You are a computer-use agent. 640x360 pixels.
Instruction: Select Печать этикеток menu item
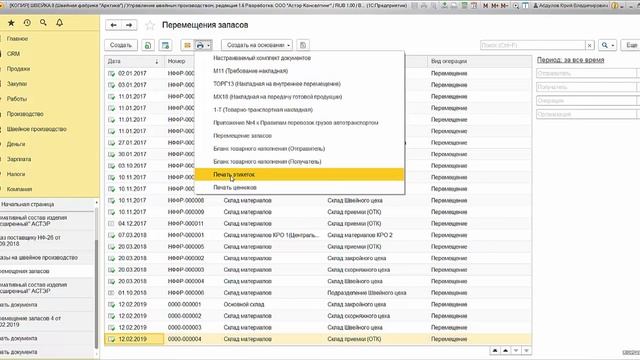pyautogui.click(x=300, y=175)
